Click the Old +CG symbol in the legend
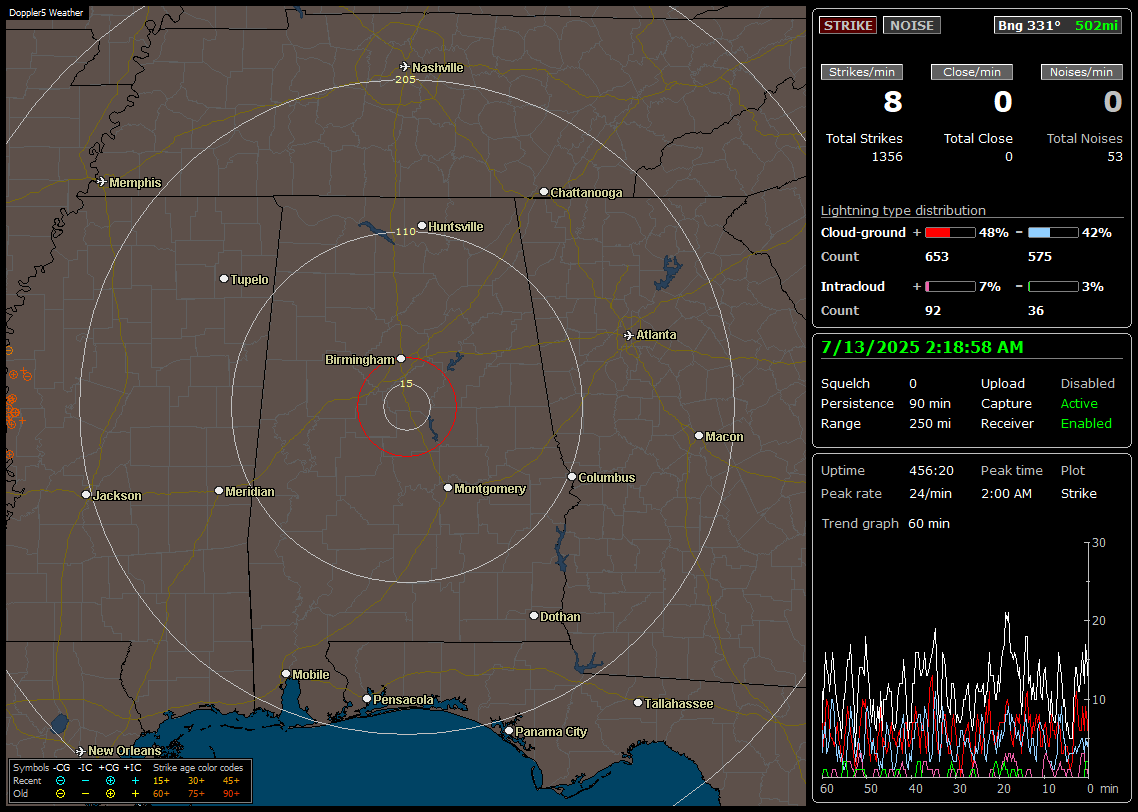 pos(110,794)
